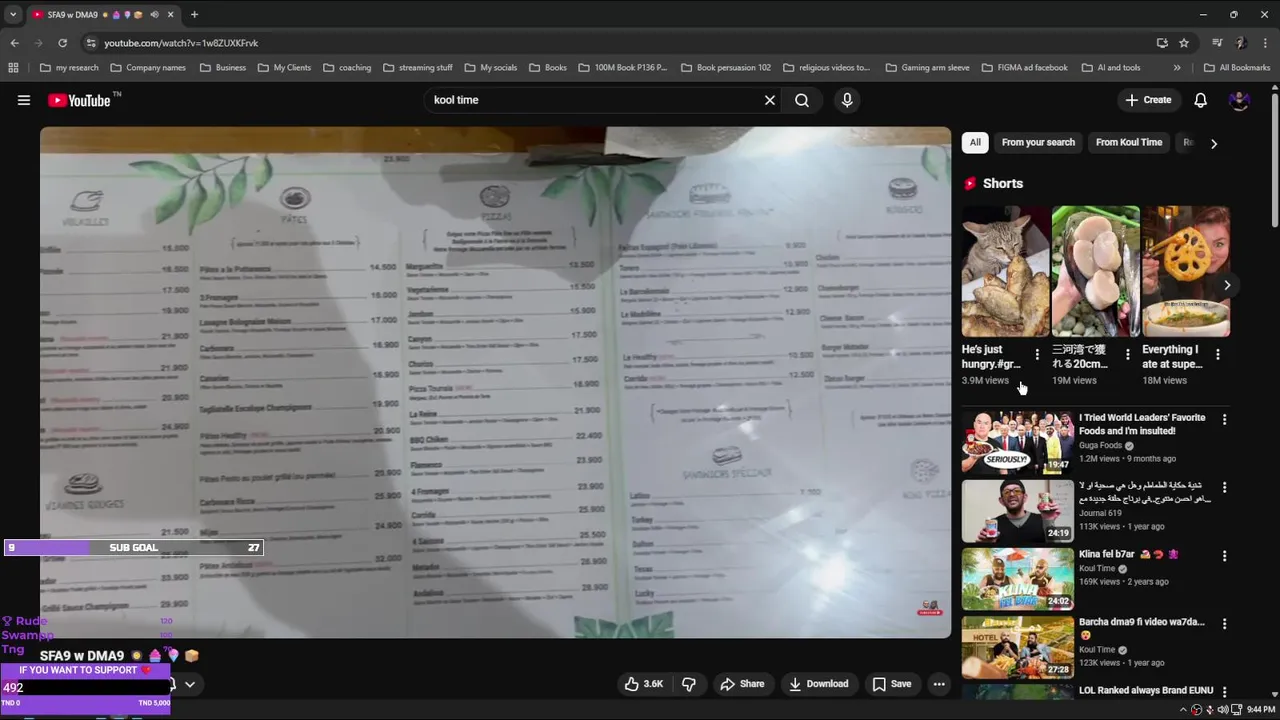Select the 'All' filter chip
1280x720 pixels.
[x=975, y=142]
